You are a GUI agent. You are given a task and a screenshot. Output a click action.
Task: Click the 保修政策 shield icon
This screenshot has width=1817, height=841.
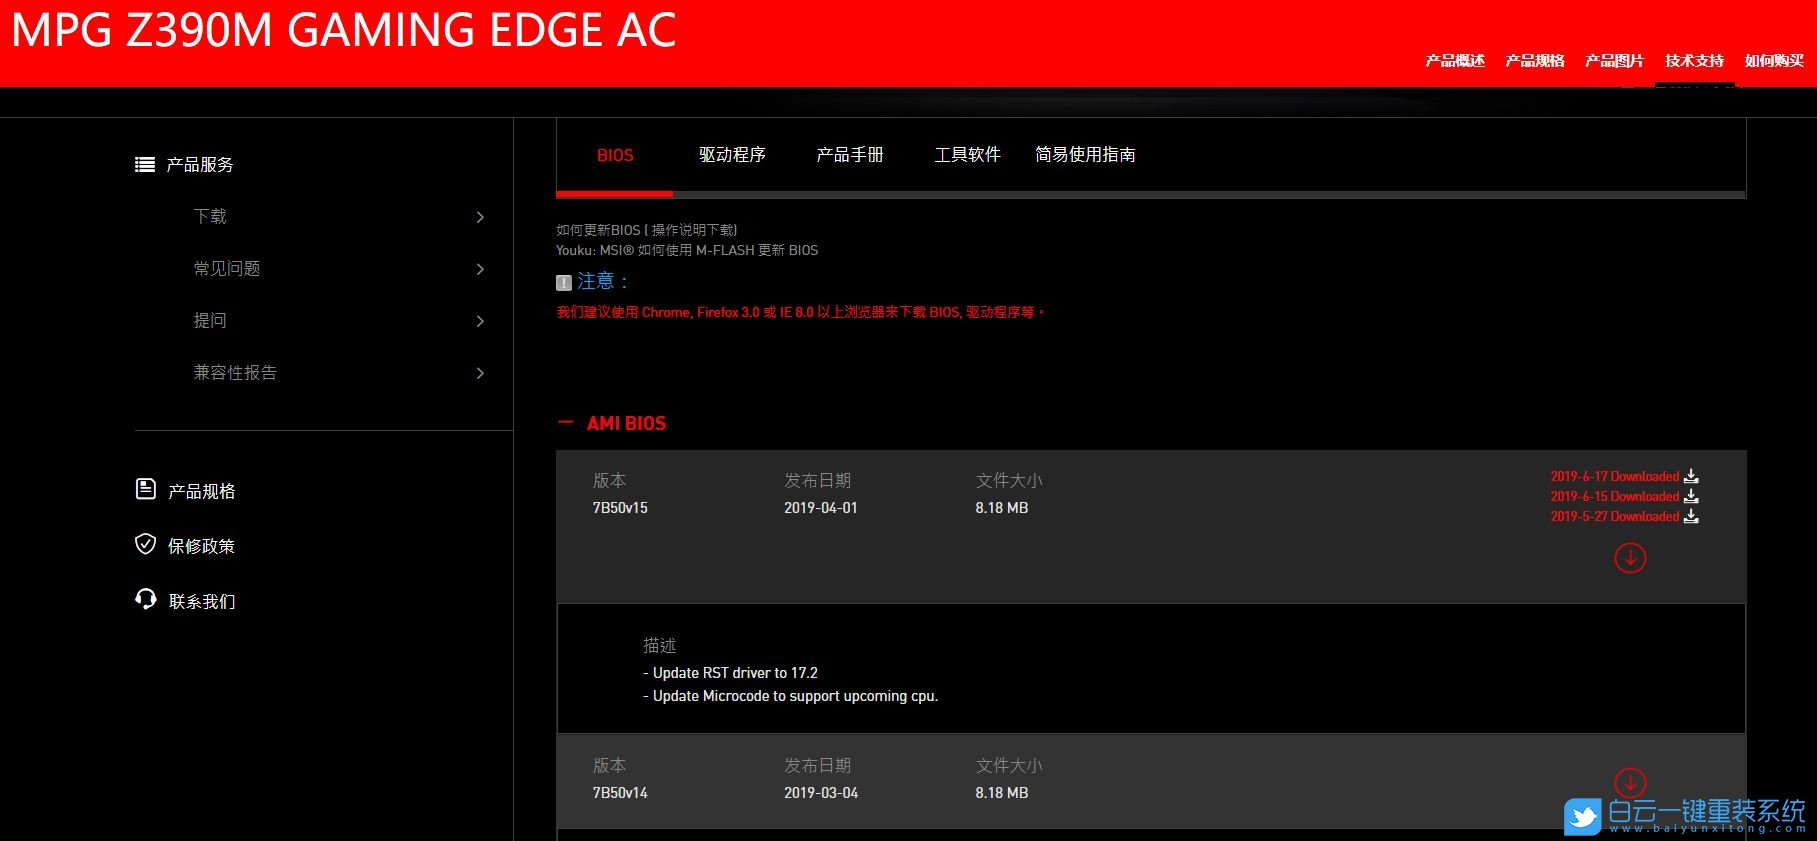coord(146,544)
